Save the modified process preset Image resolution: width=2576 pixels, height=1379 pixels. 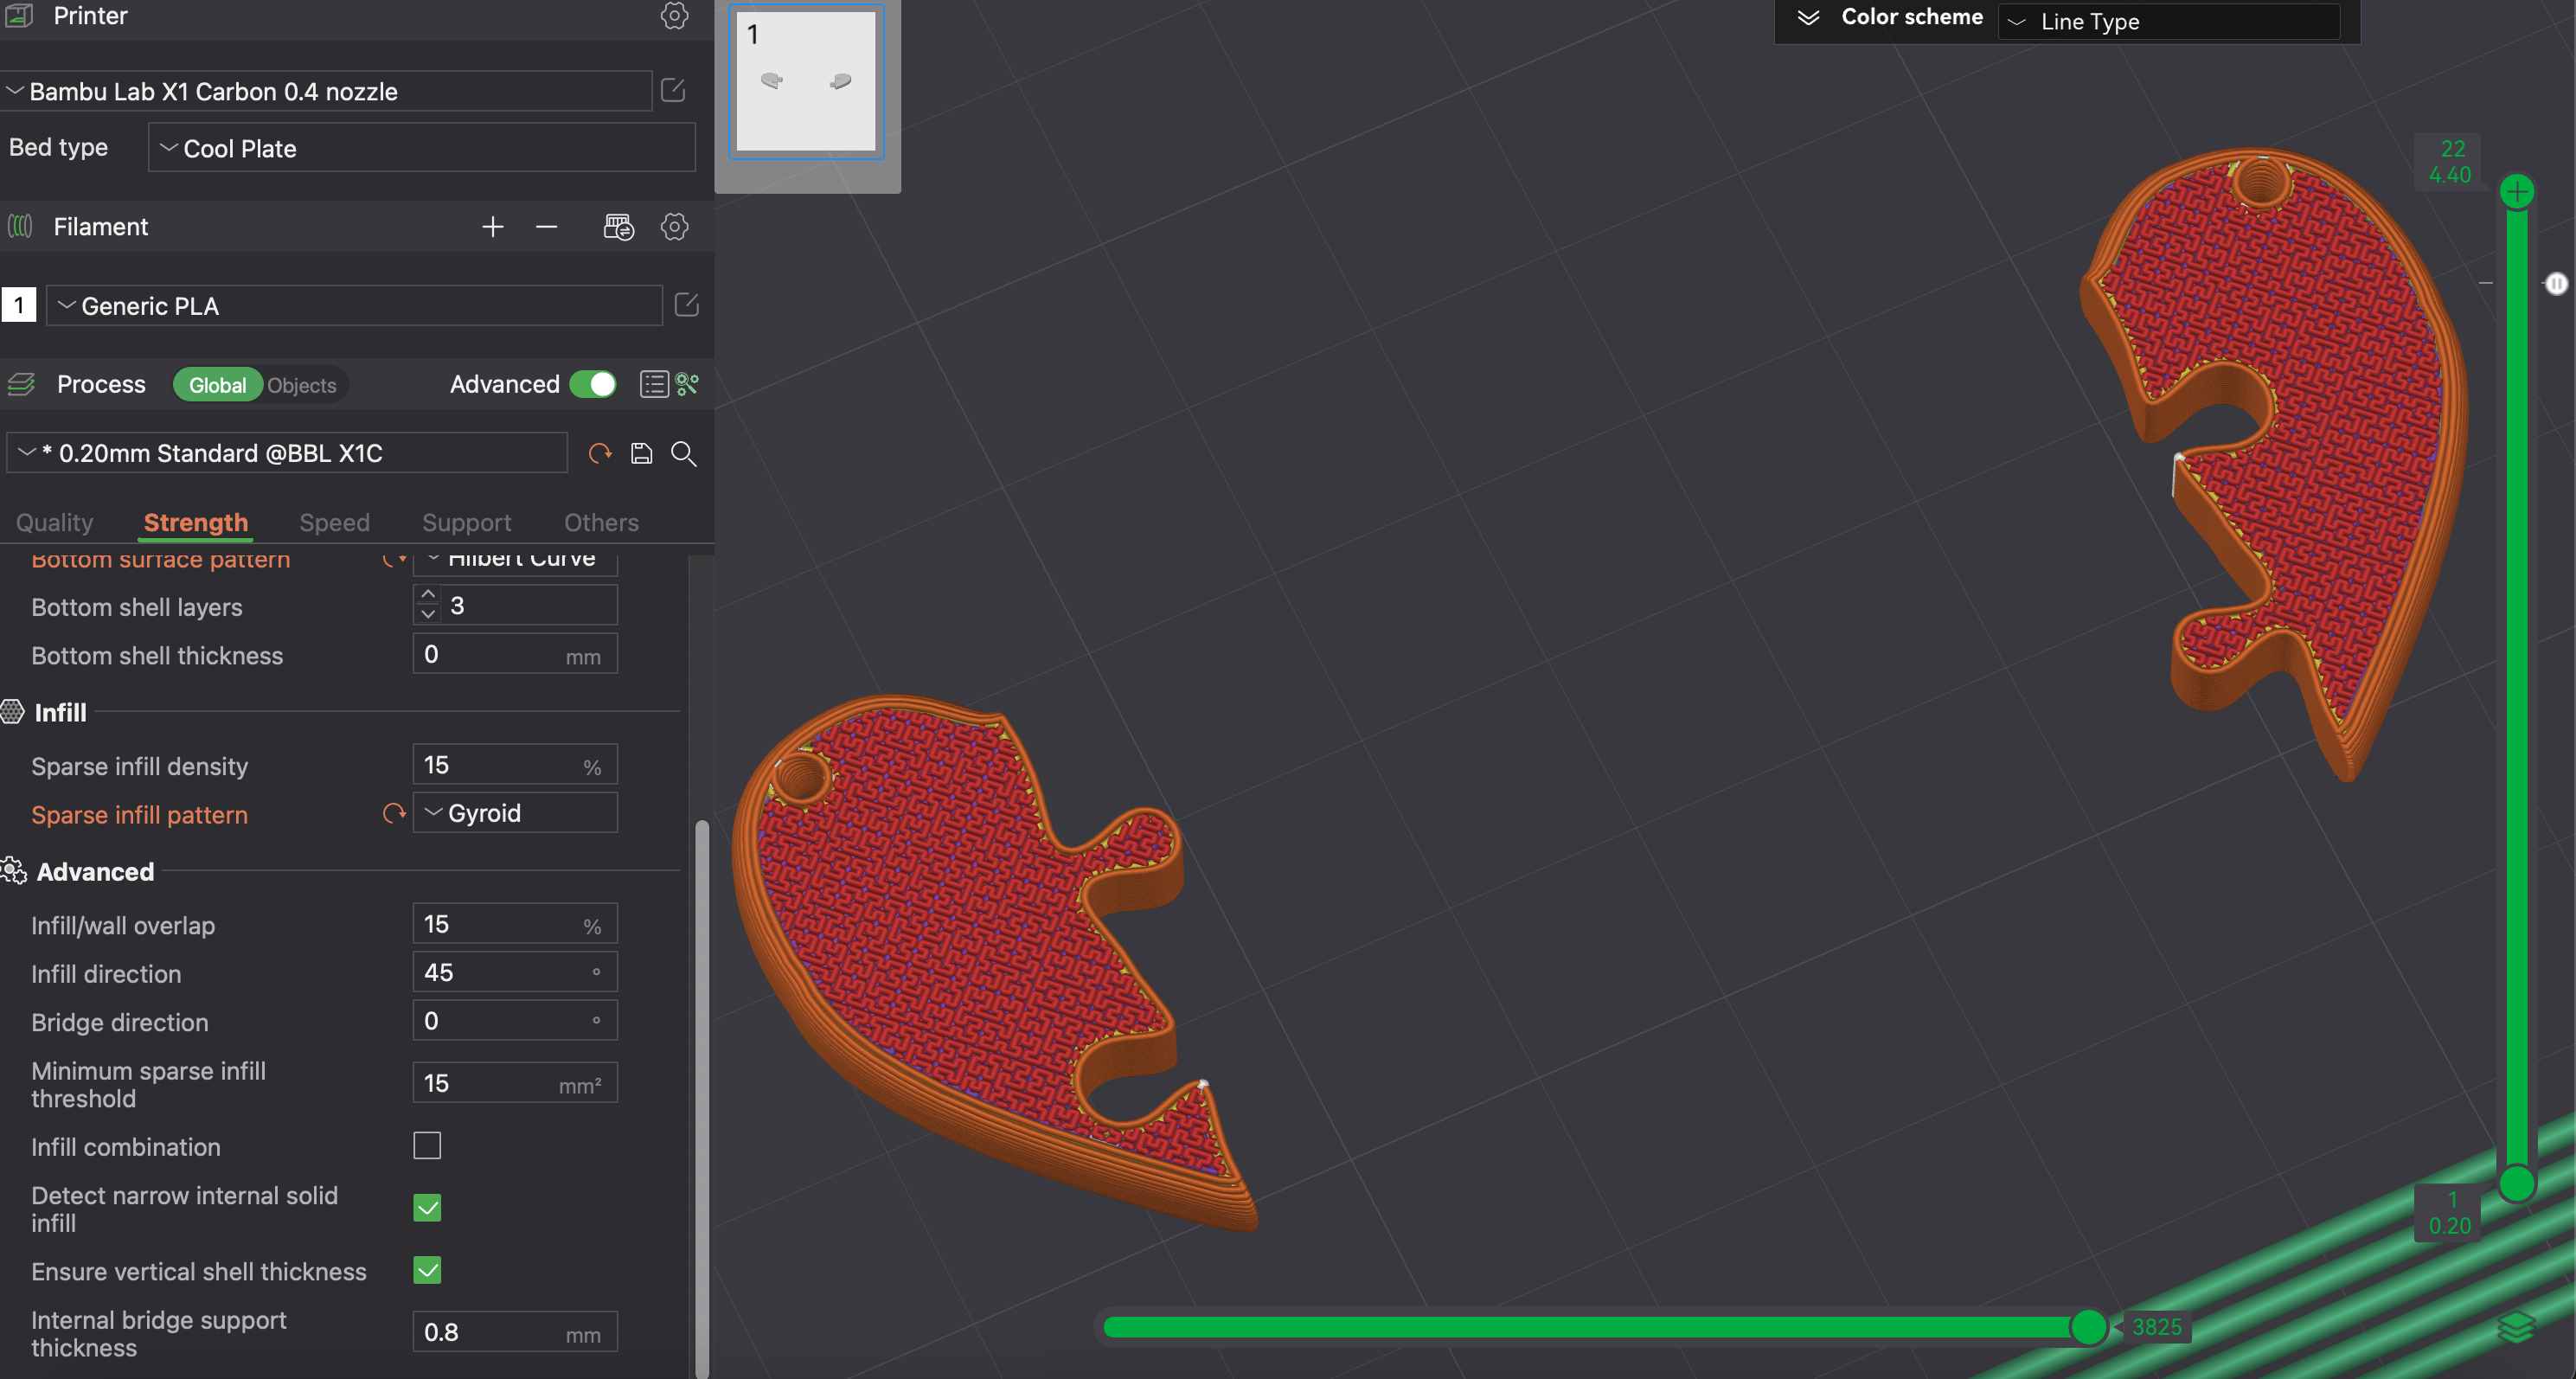[x=641, y=453]
